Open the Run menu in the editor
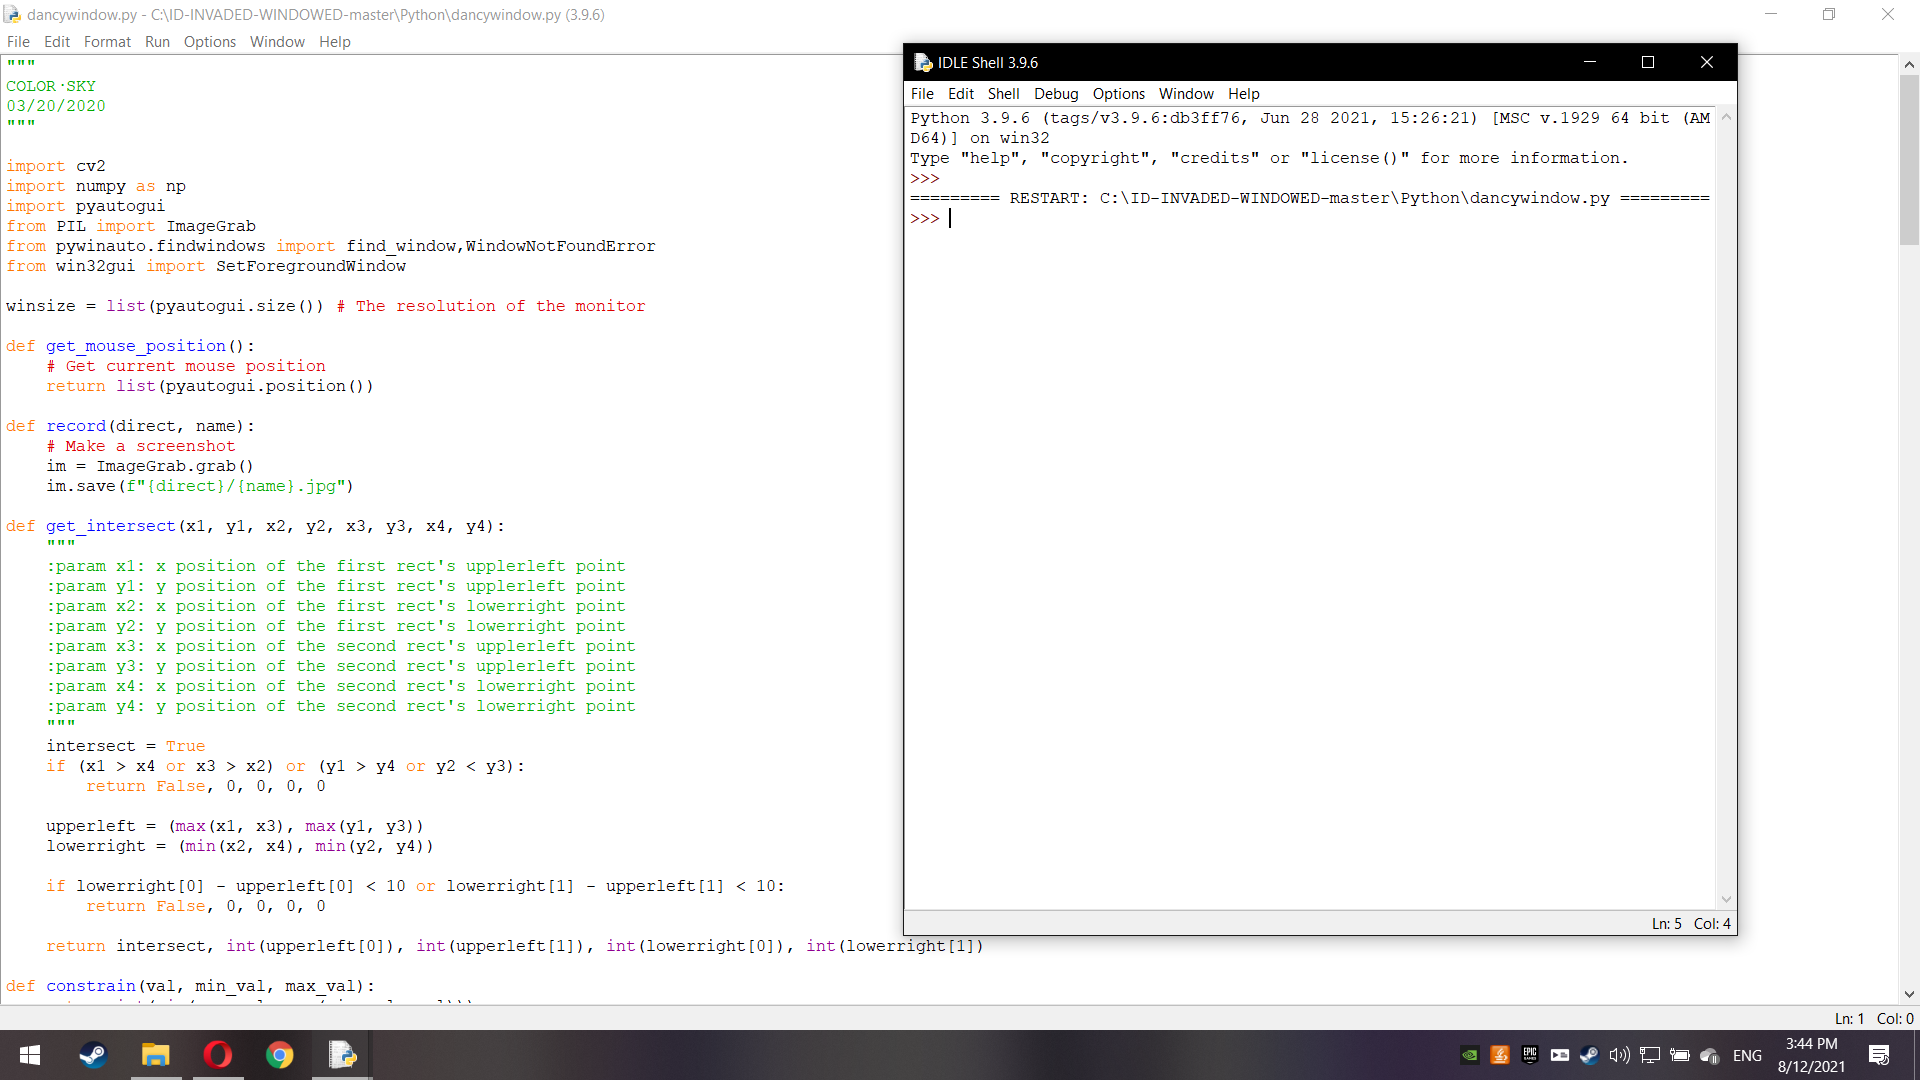 (157, 42)
